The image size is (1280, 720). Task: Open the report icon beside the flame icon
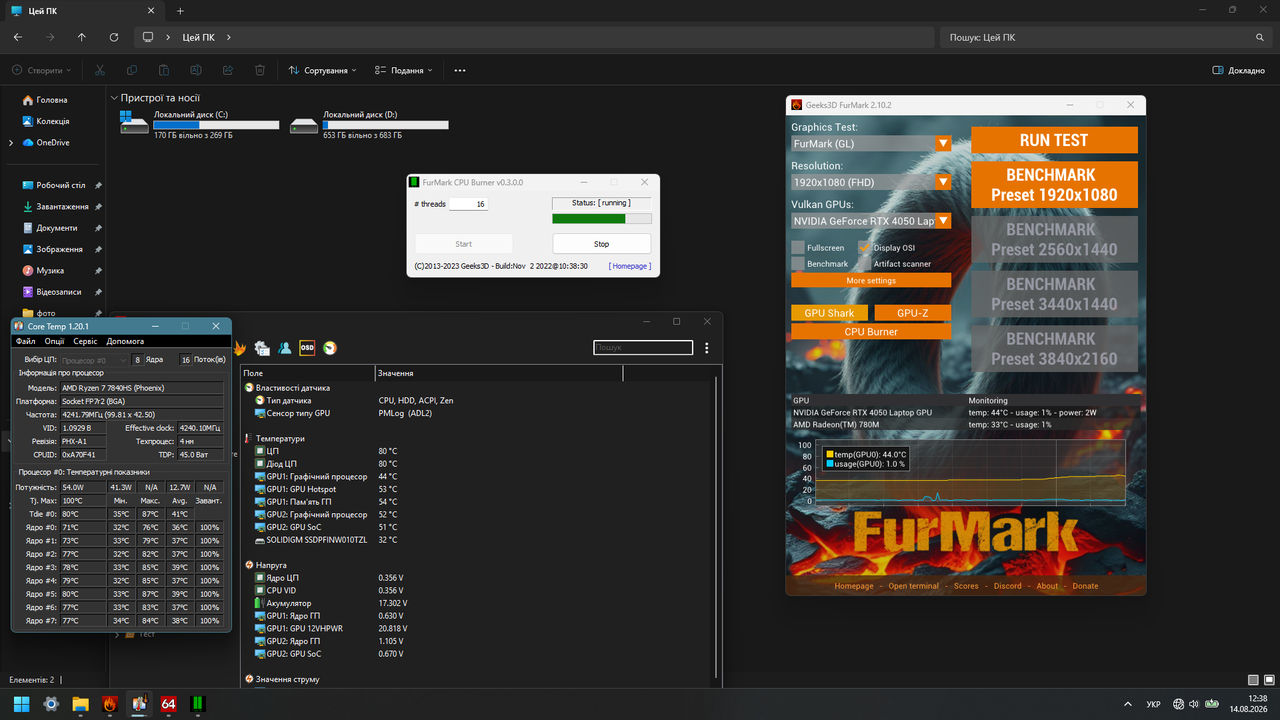click(262, 348)
